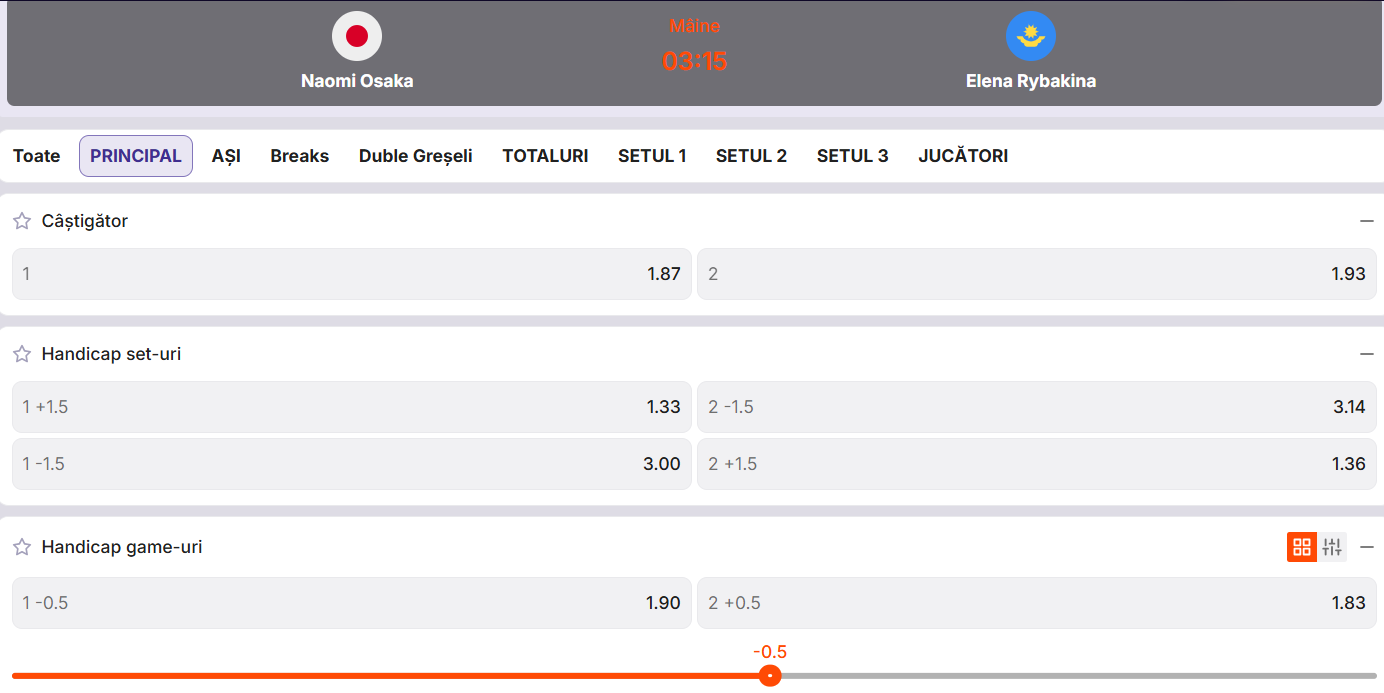1384x693 pixels.
Task: Open the Breaks tab
Action: 300,156
